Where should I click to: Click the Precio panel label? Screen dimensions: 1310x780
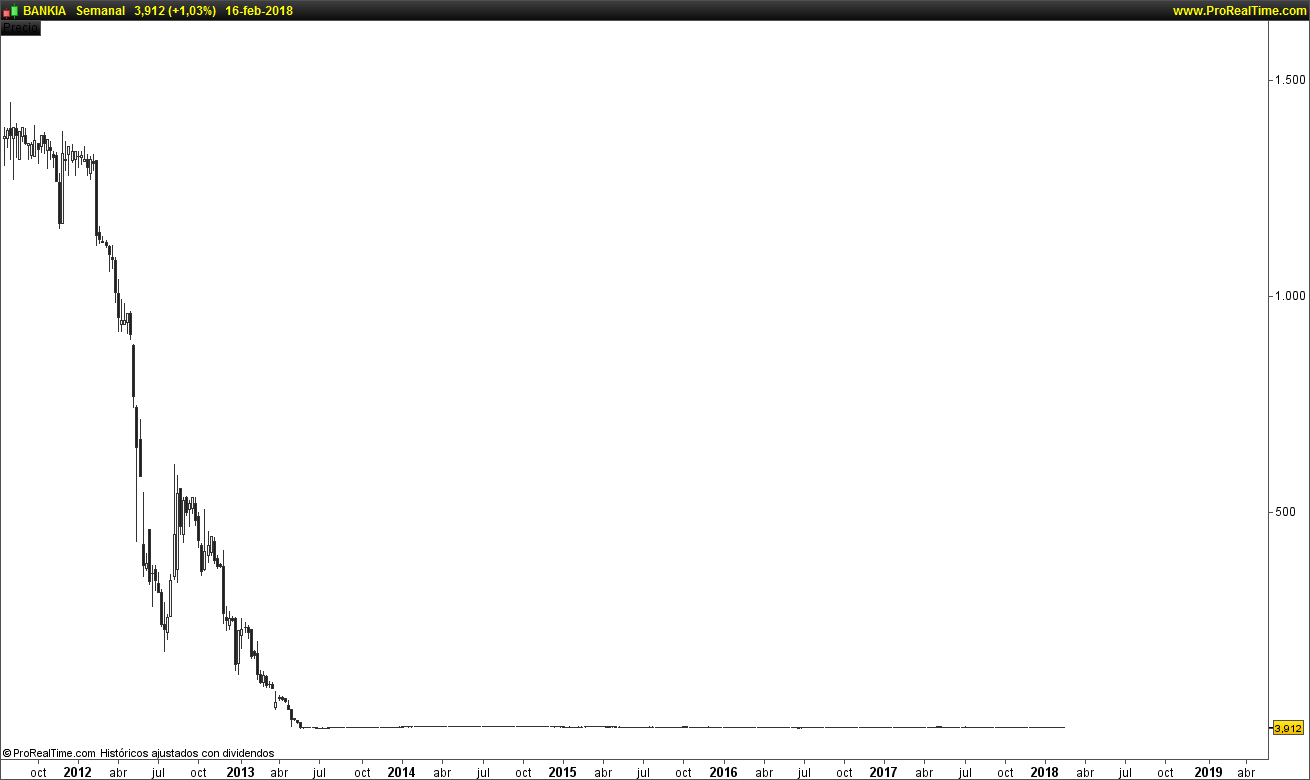[20, 28]
